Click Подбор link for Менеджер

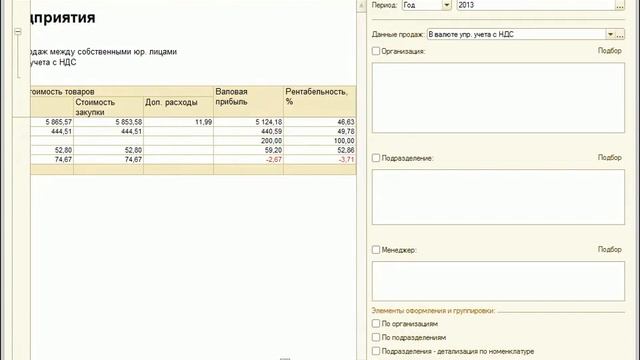pyautogui.click(x=609, y=249)
